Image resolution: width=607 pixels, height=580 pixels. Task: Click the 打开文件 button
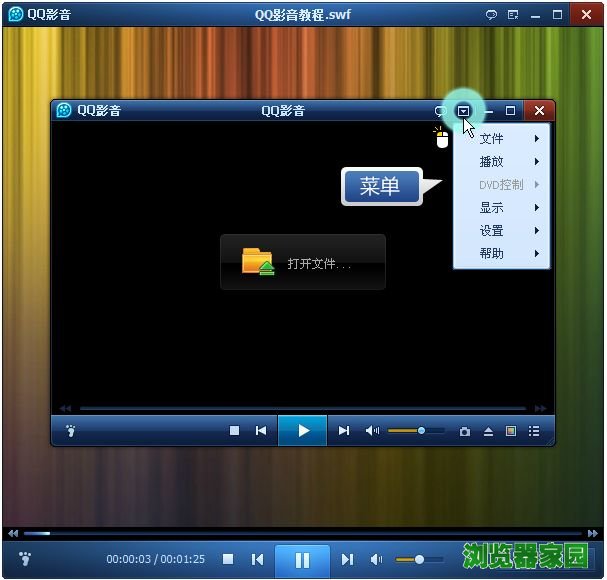[302, 263]
